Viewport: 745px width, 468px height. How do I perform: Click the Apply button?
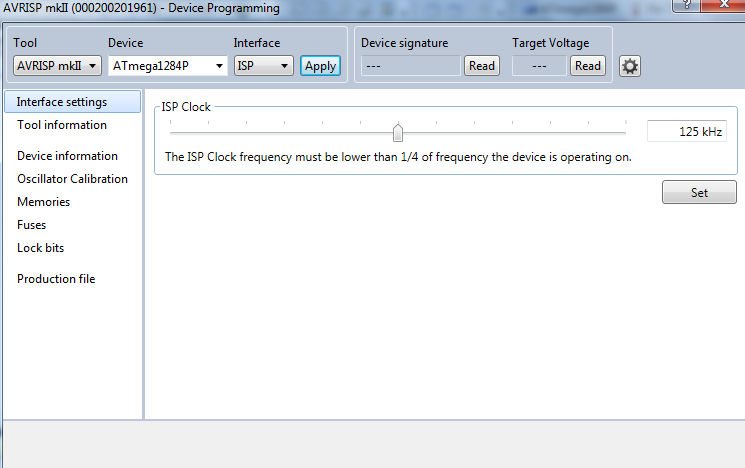pyautogui.click(x=320, y=66)
